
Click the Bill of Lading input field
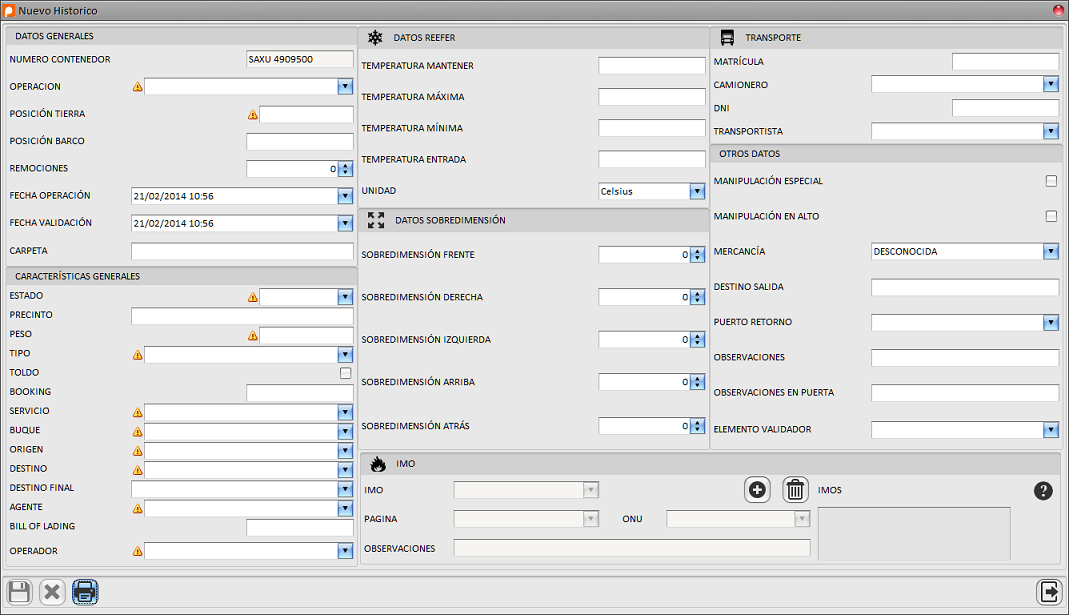[300, 527]
